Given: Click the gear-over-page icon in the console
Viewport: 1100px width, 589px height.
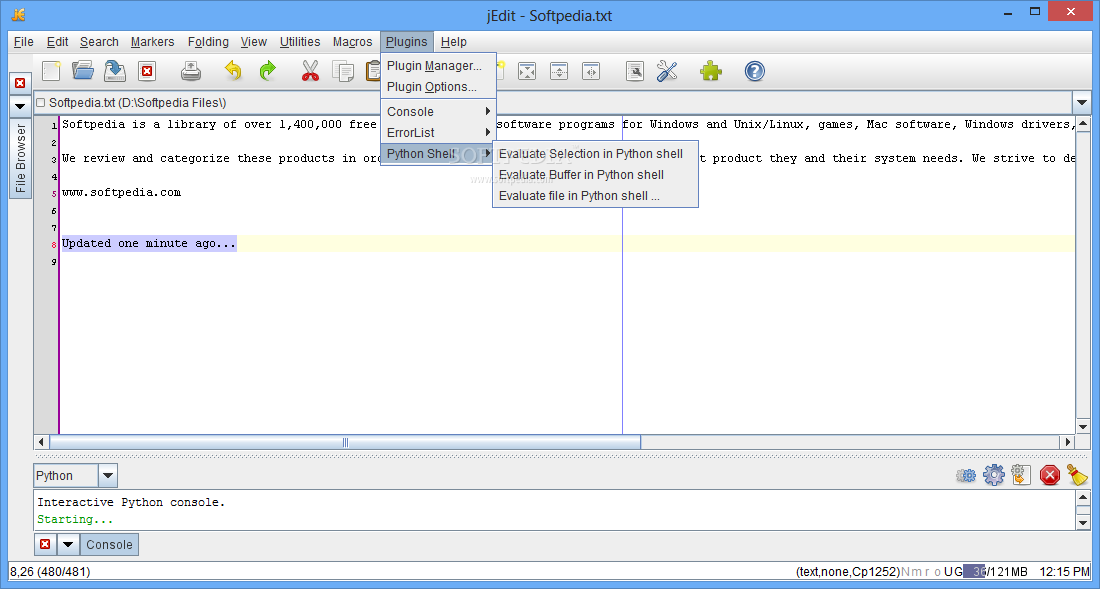Looking at the screenshot, I should (x=1021, y=475).
